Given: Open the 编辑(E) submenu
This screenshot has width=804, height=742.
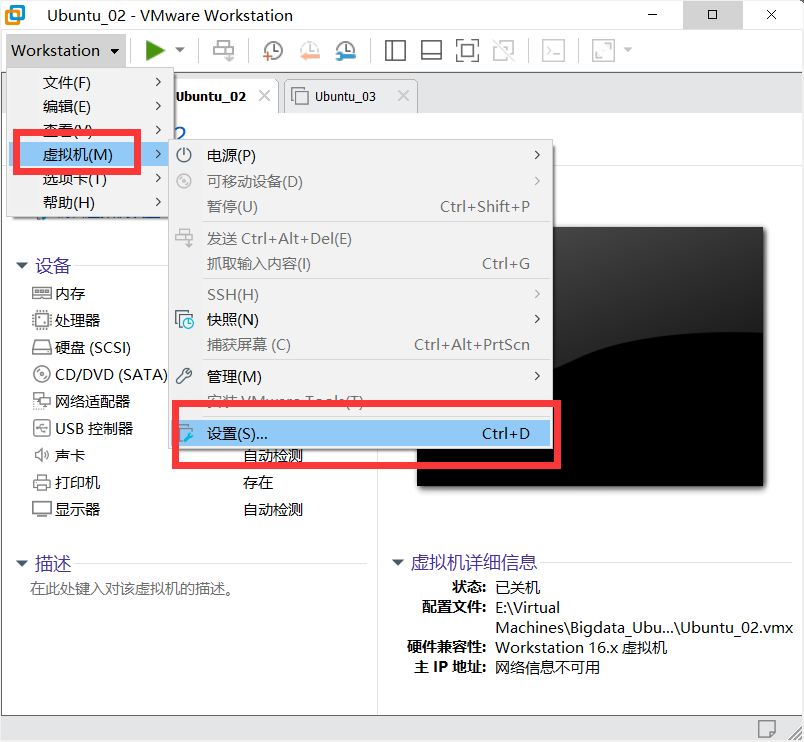Looking at the screenshot, I should pyautogui.click(x=88, y=106).
